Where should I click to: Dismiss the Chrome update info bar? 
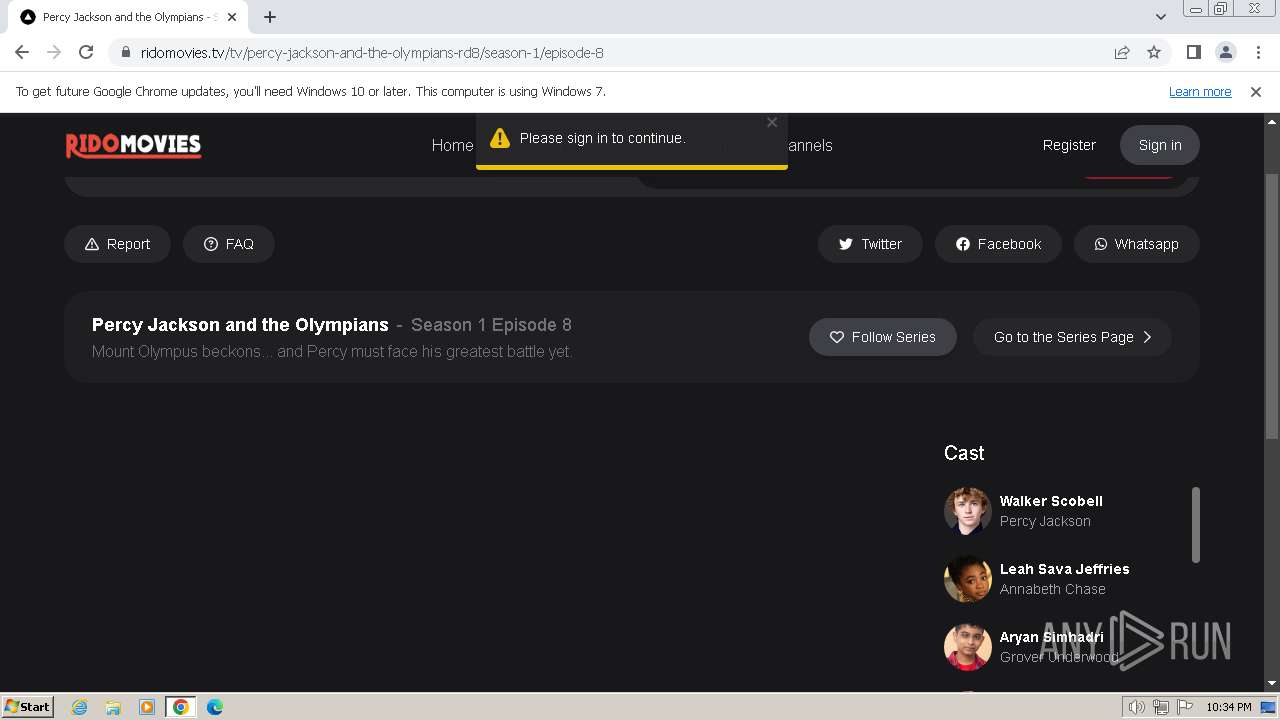coord(1256,91)
